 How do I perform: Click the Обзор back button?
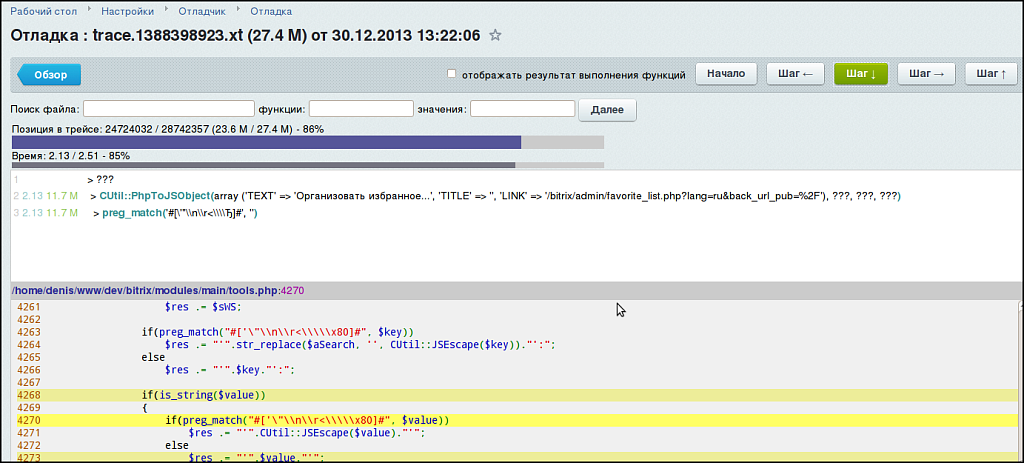coord(50,74)
